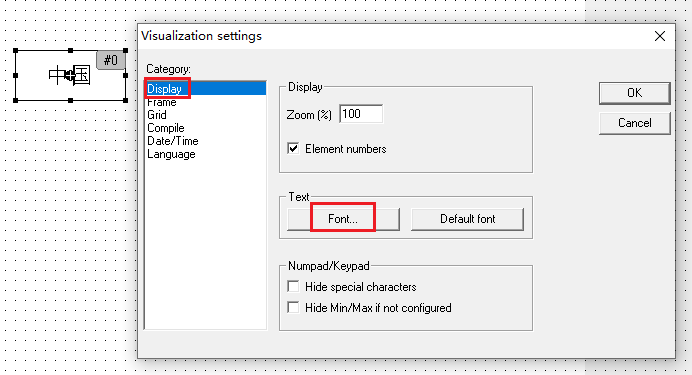Enable Hide special characters

[x=293, y=287]
